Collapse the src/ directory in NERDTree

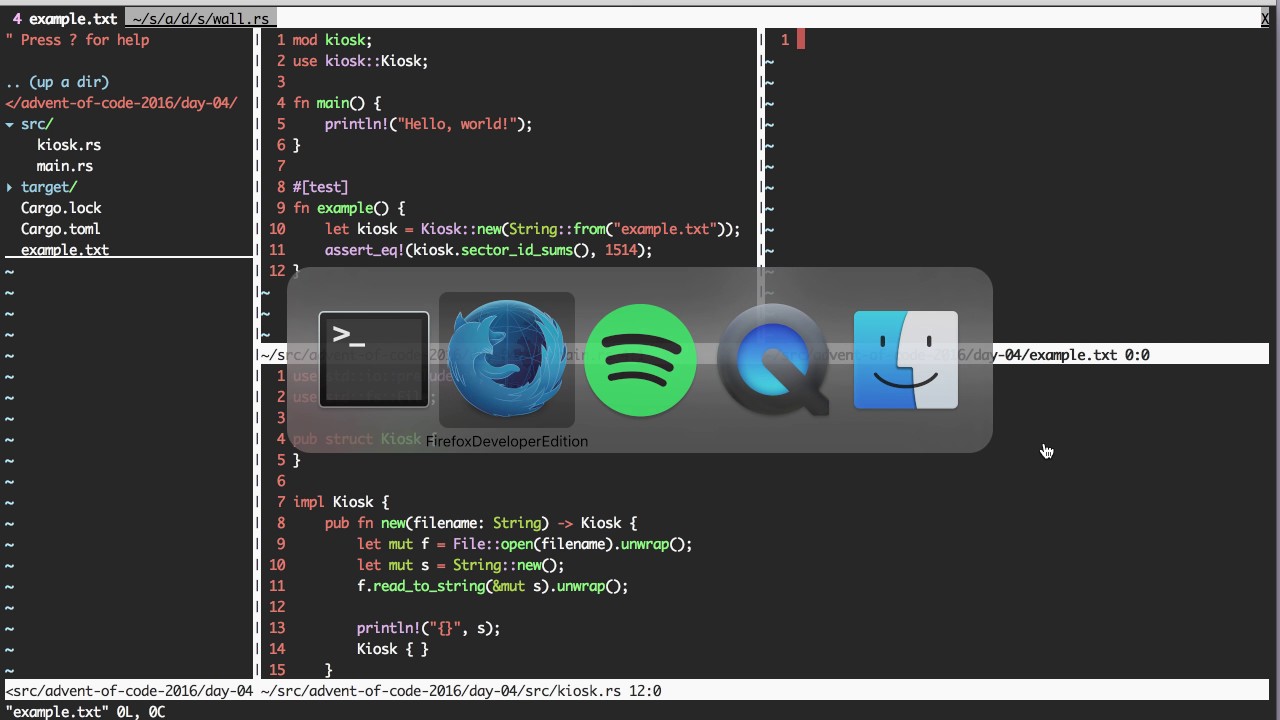pyautogui.click(x=30, y=124)
